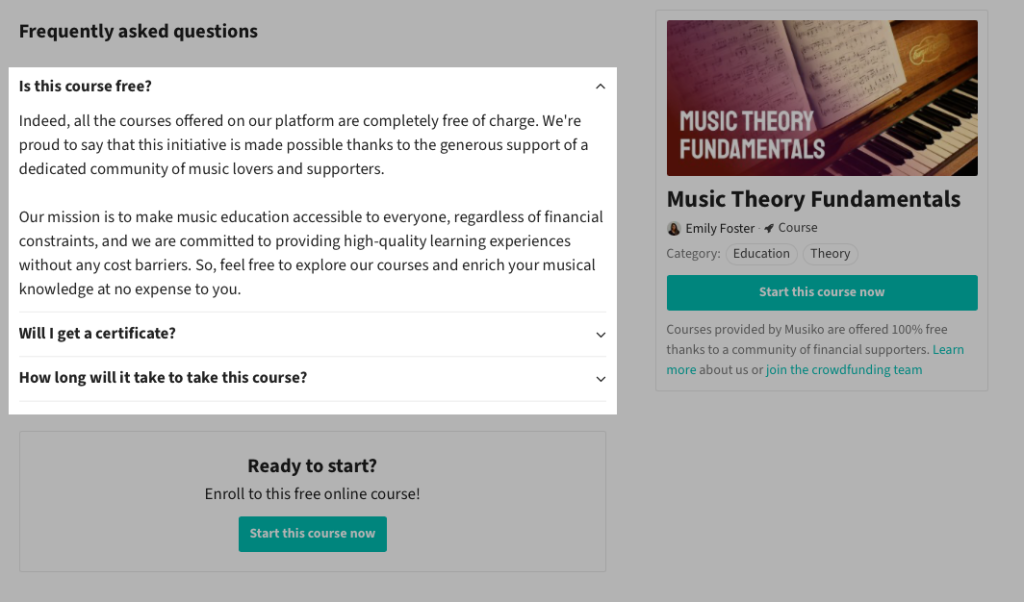Open the "Will I get a certificate?" question
The height and width of the screenshot is (602, 1024).
97,333
